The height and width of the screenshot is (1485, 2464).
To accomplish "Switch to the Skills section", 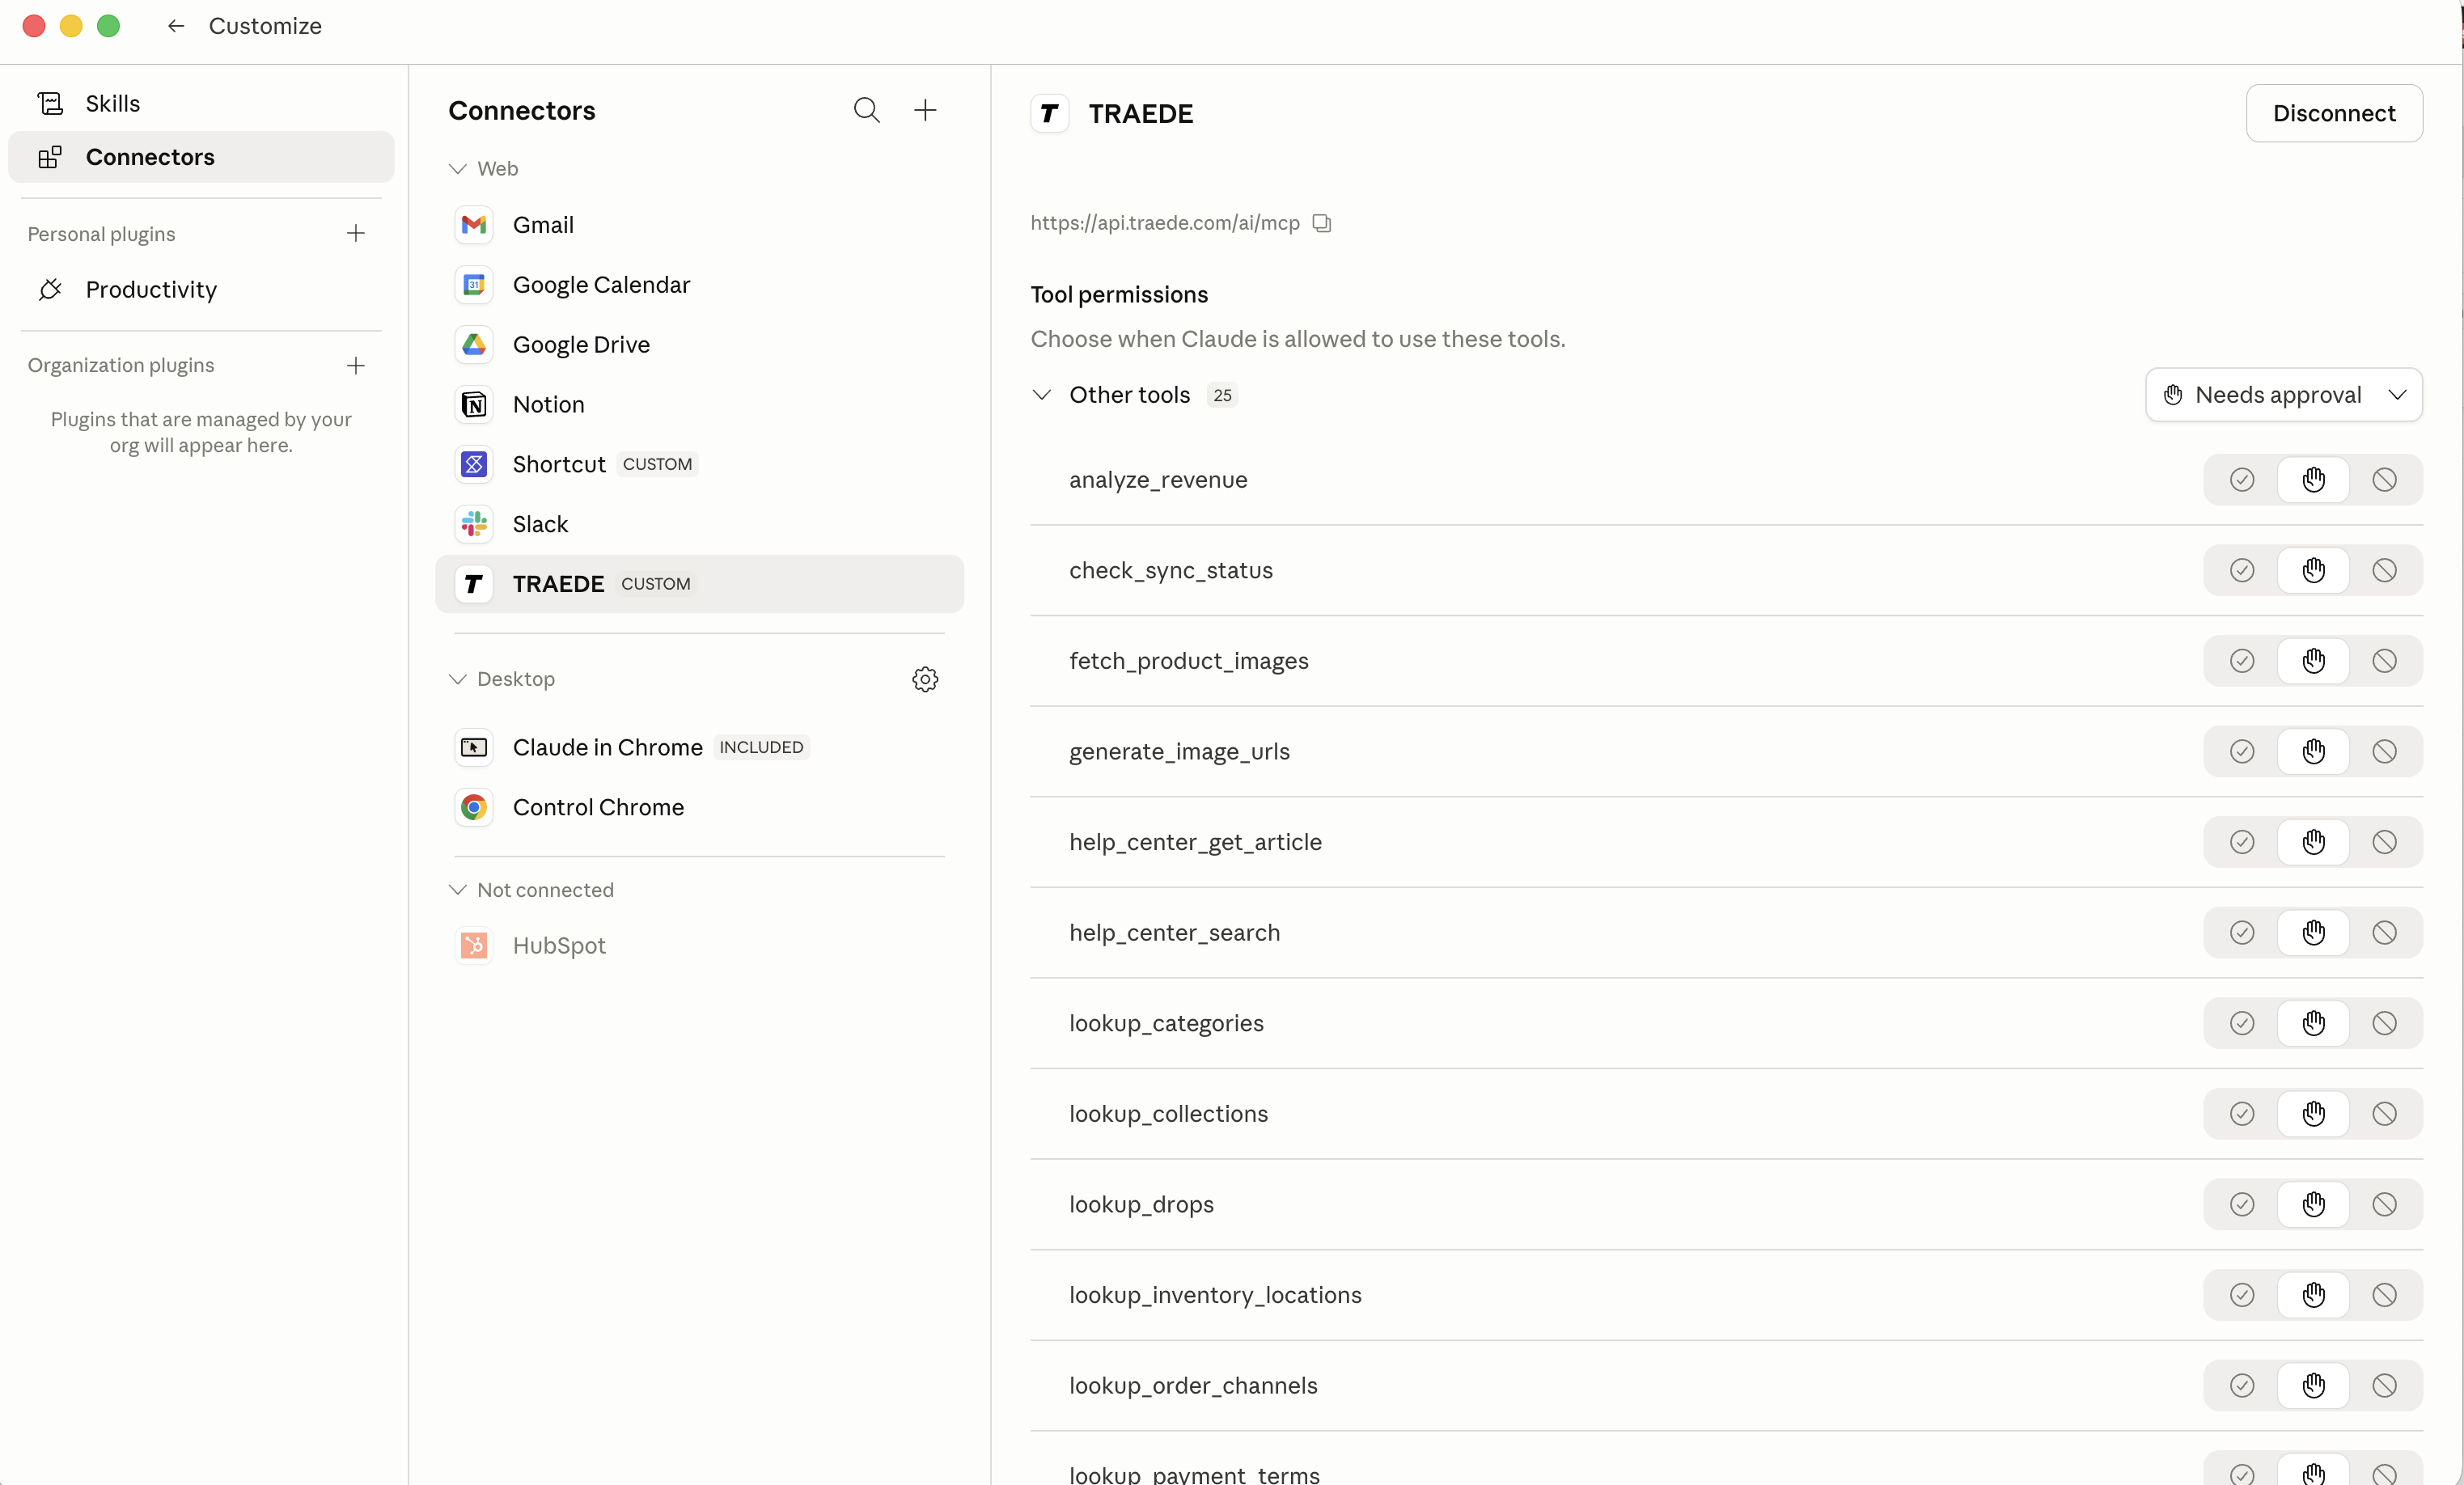I will 112,103.
